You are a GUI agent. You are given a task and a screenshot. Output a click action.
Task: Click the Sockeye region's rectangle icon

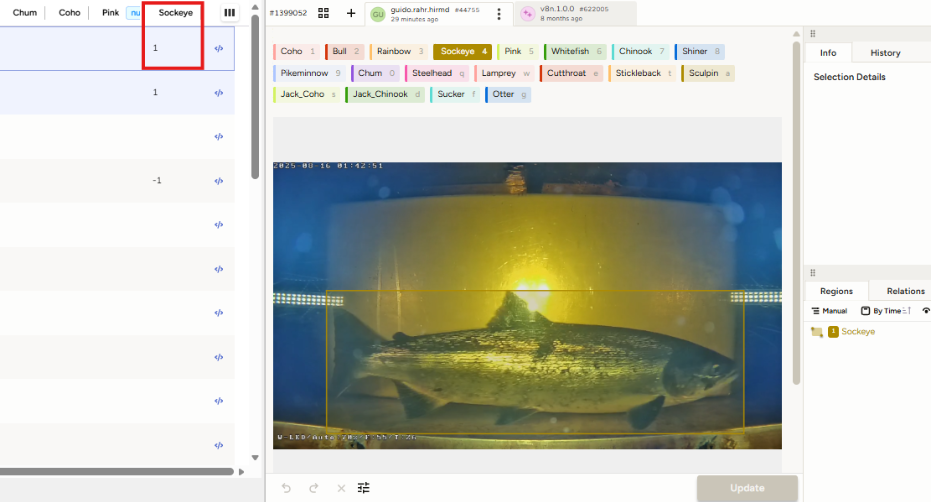[817, 332]
